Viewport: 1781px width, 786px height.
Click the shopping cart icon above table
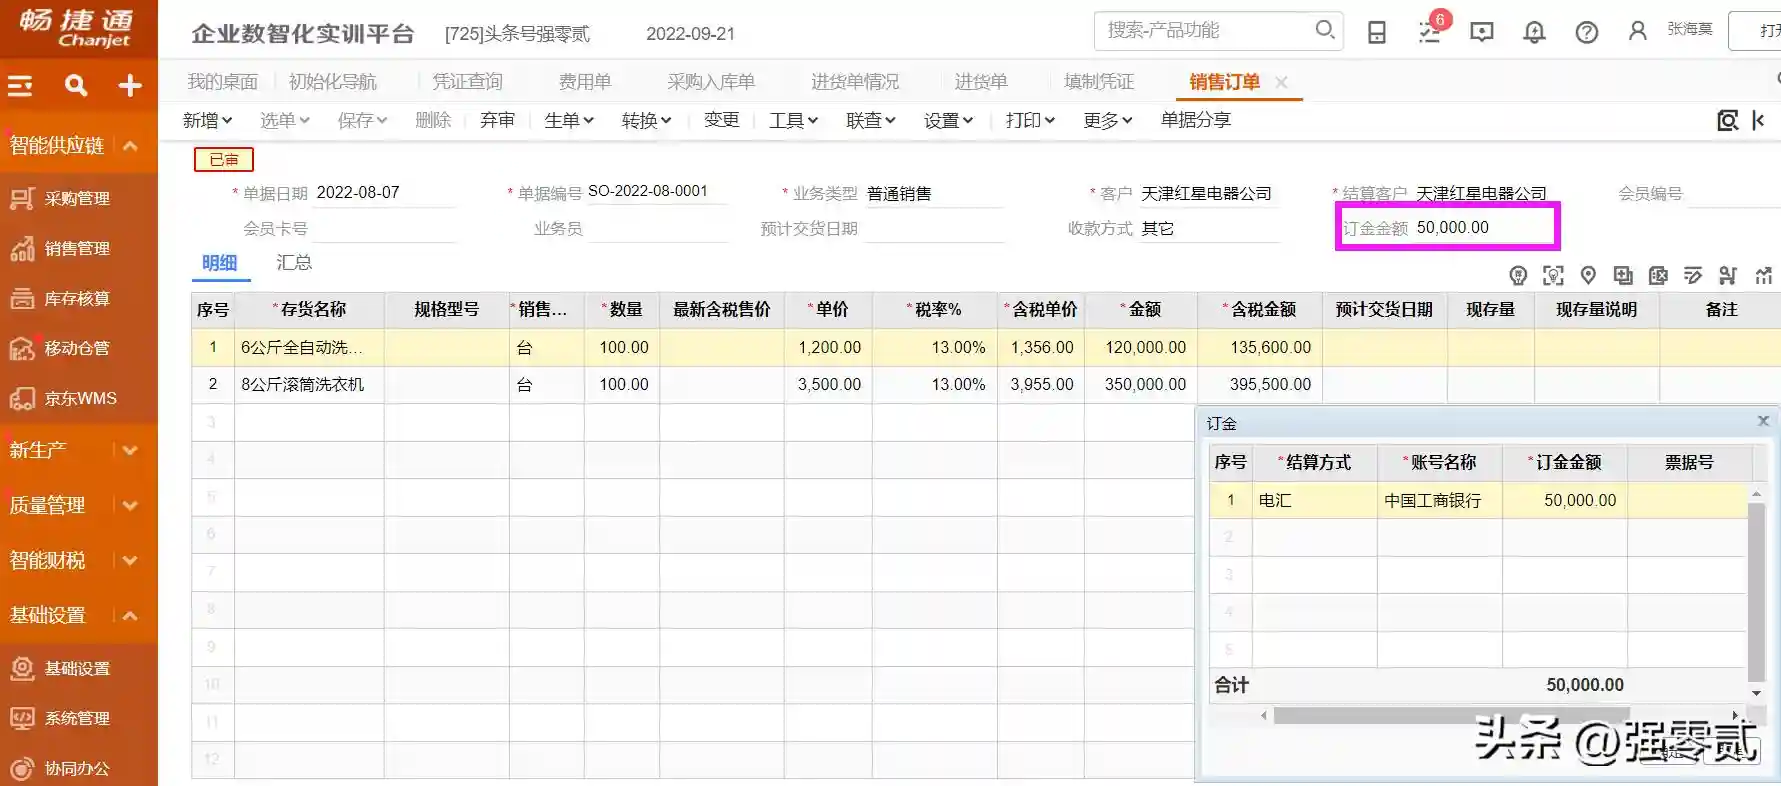(x=1728, y=275)
